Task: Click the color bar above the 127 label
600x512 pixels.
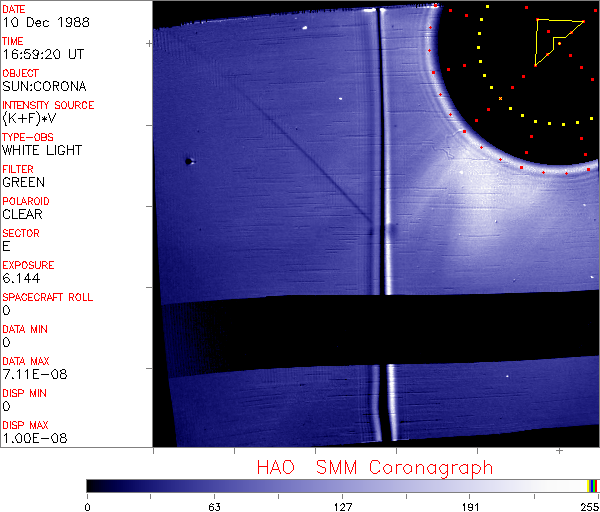Action: 342,485
